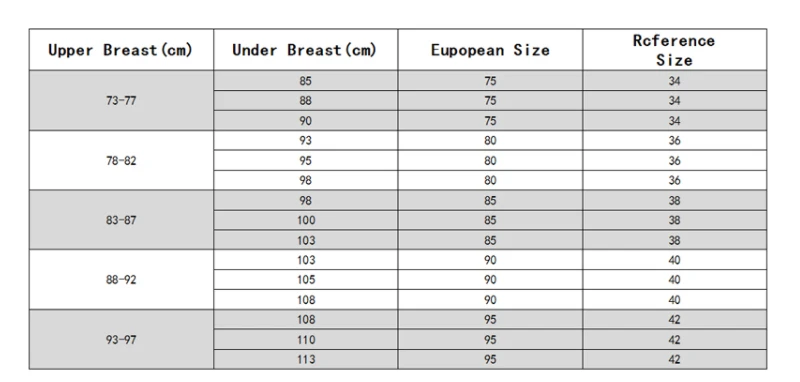Select the 110 under breast value
Screen dimensions: 800x382
click(x=306, y=340)
